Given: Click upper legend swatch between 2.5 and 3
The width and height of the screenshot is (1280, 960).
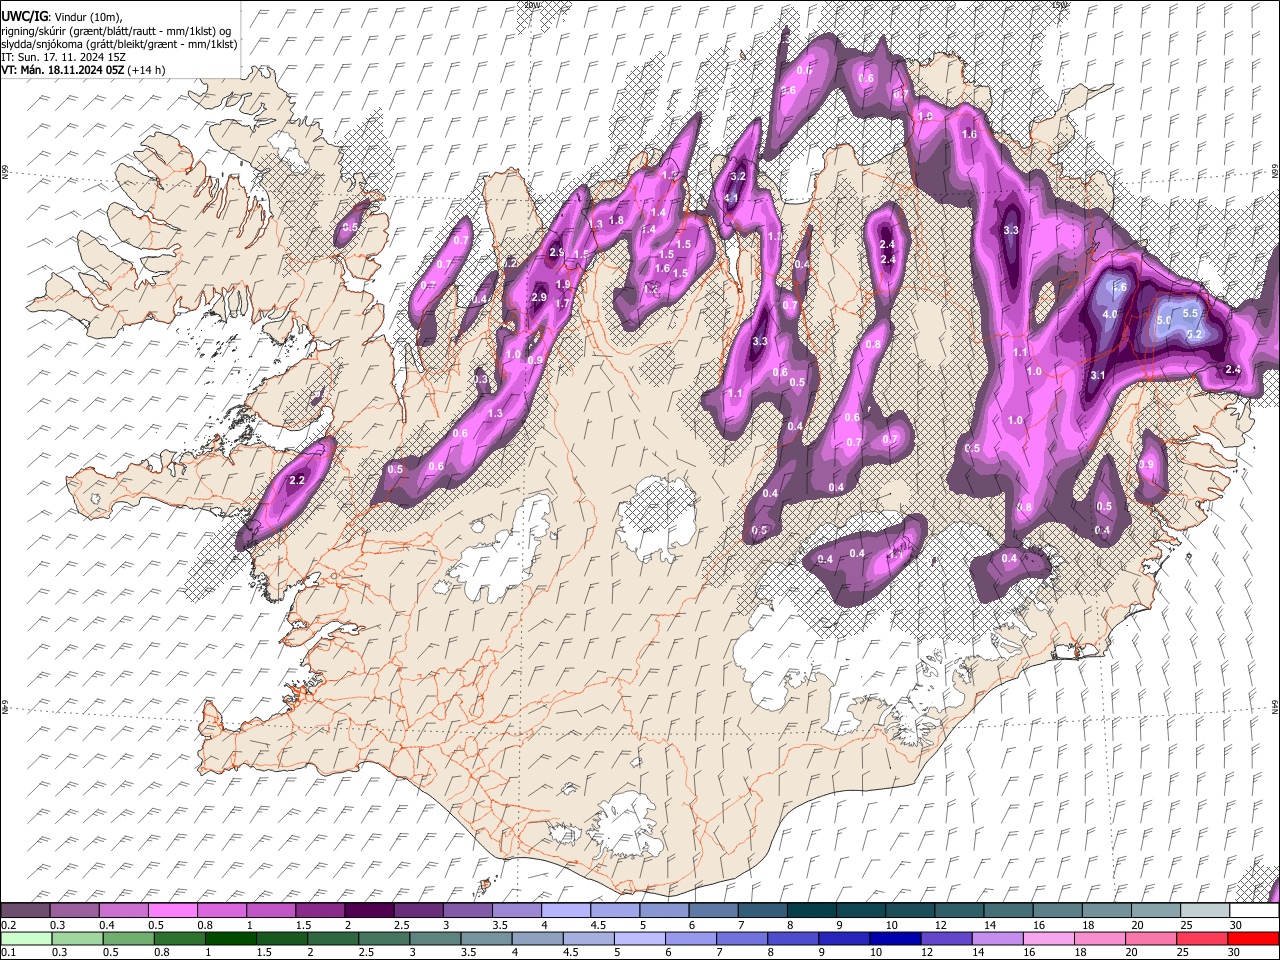Looking at the screenshot, I should [417, 911].
